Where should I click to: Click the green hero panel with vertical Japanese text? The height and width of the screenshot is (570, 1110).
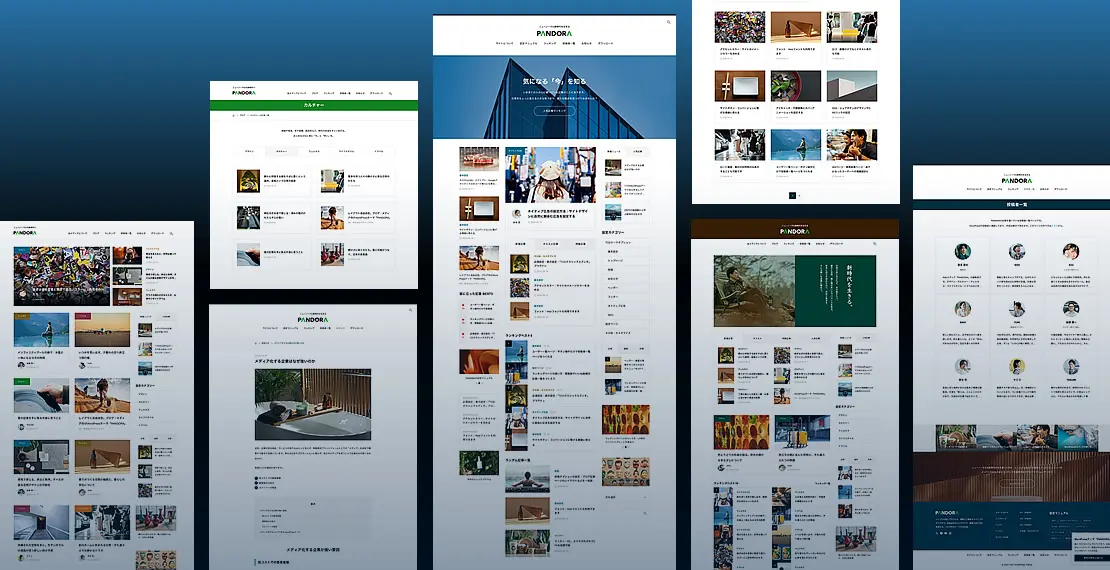(x=834, y=290)
